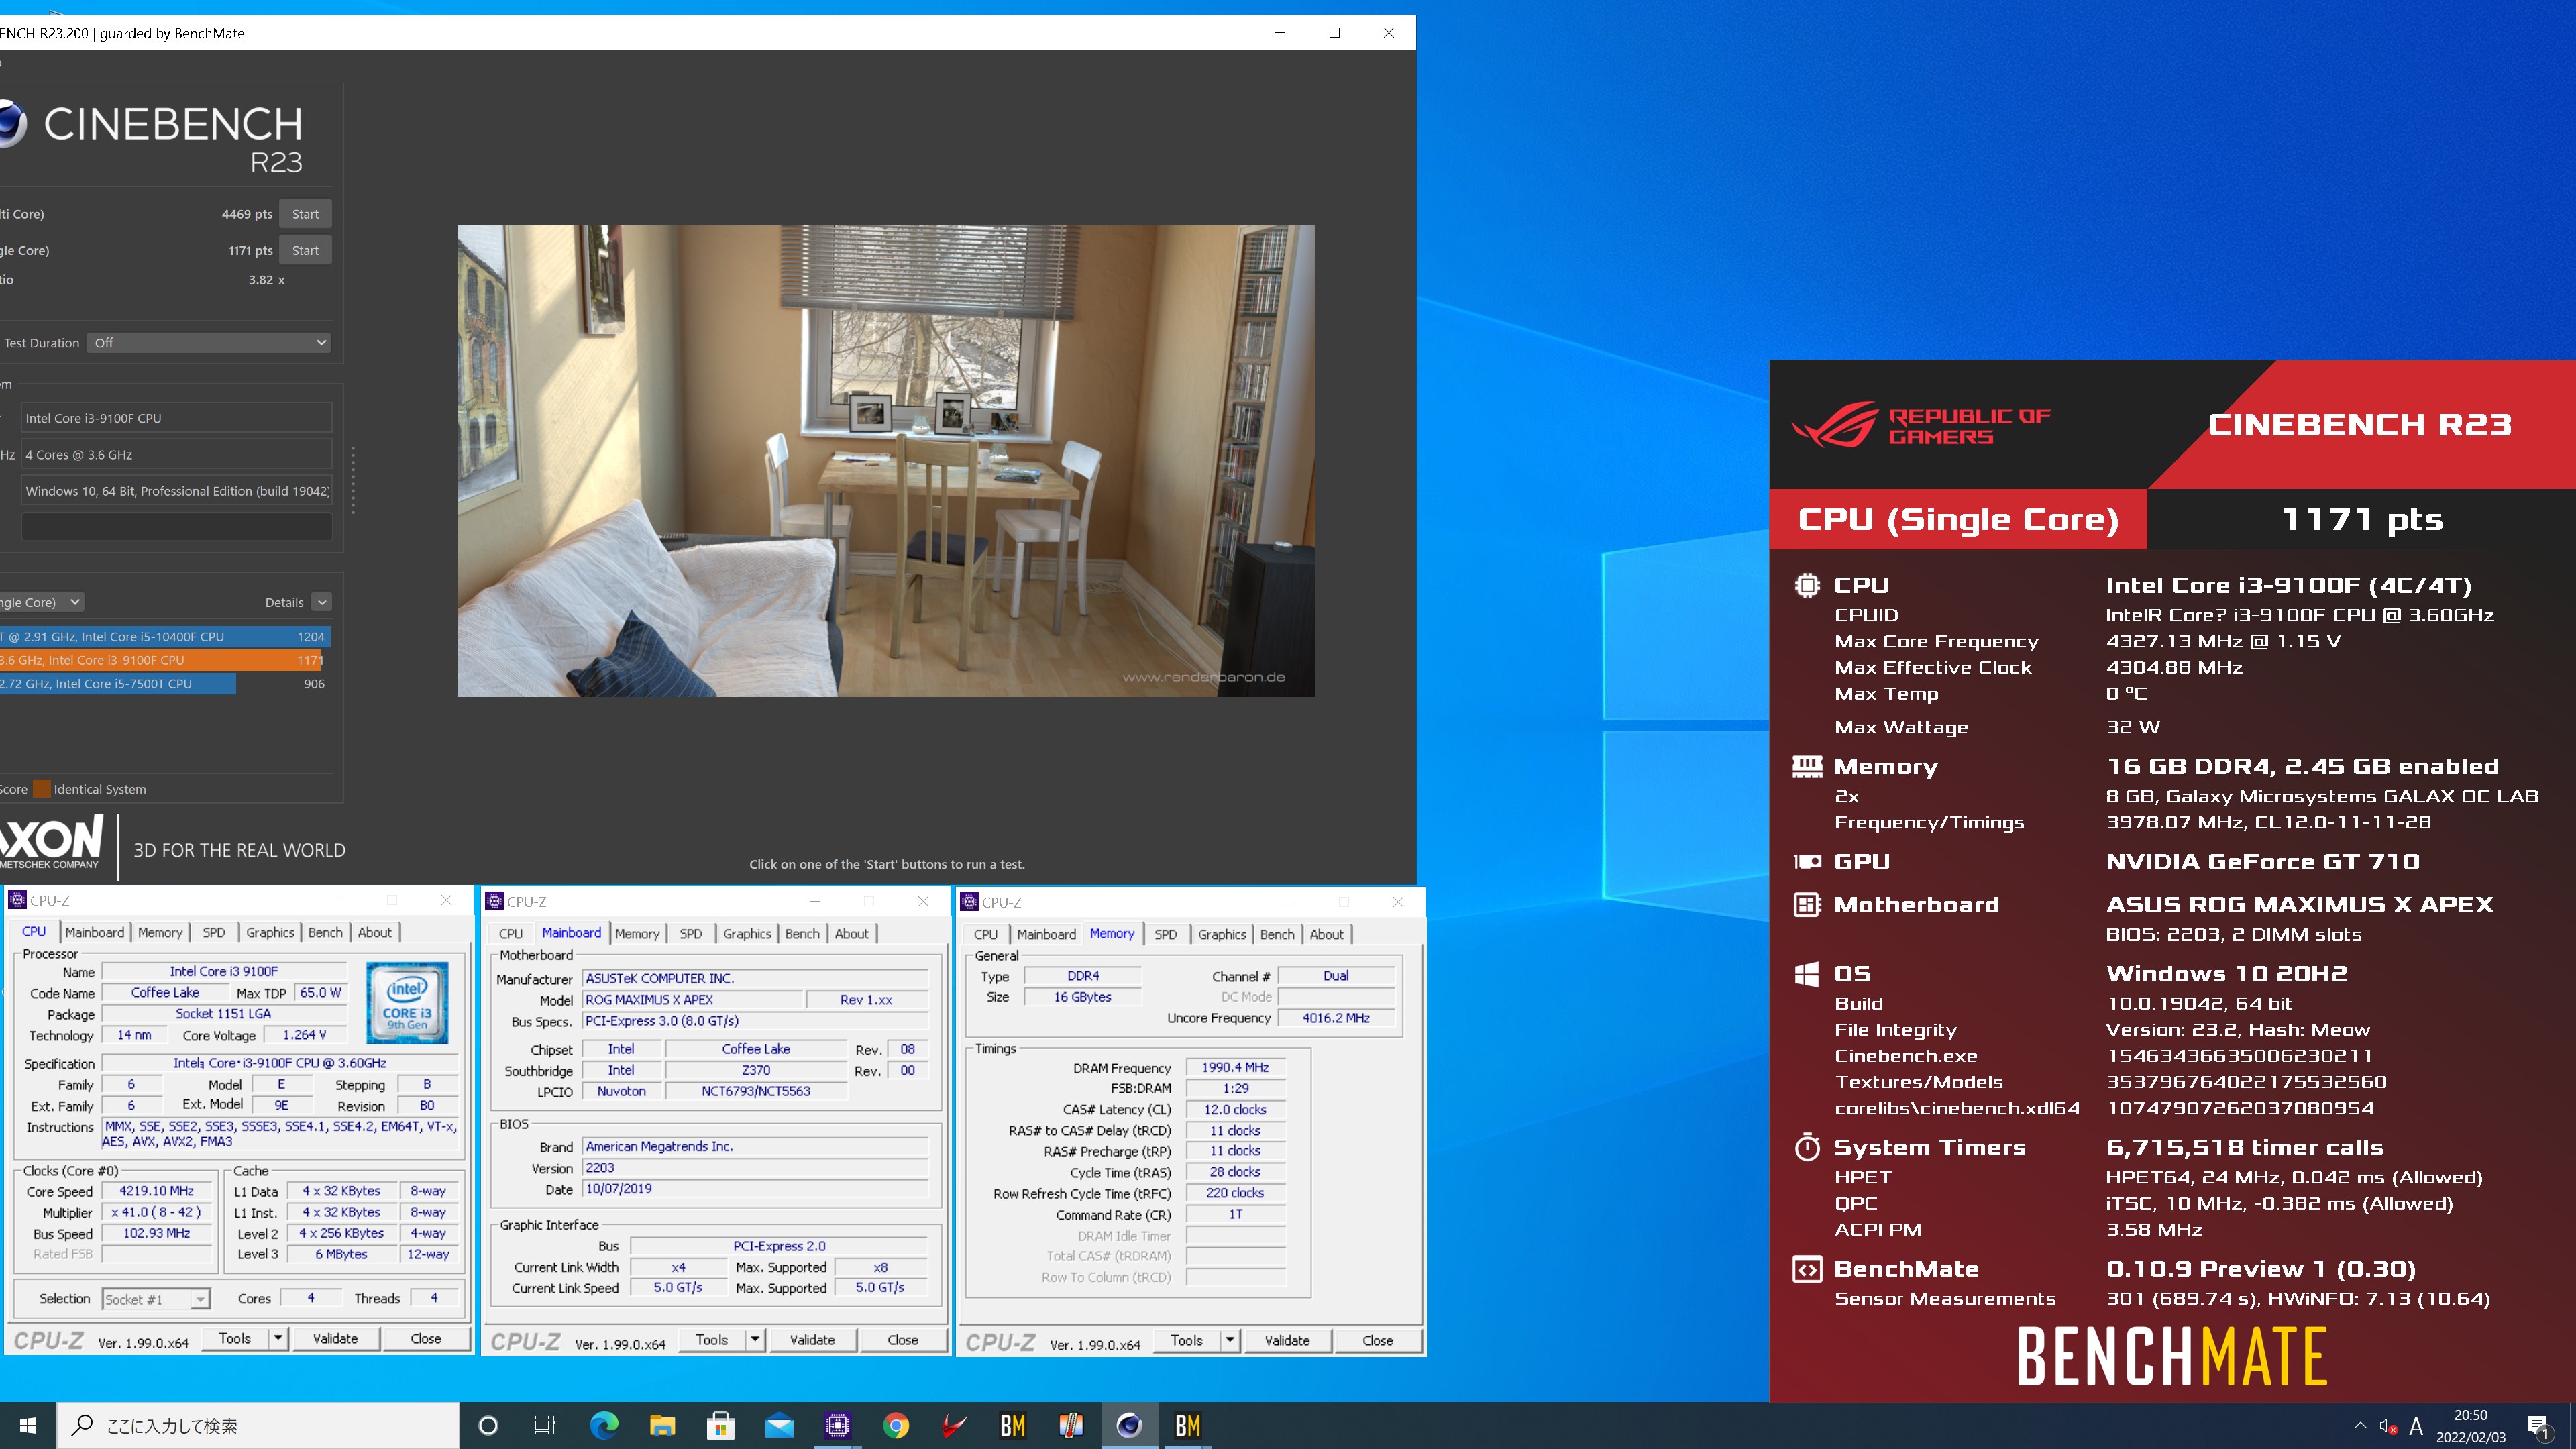Image resolution: width=2576 pixels, height=1449 pixels.
Task: Toggle the IME input mode A indicator
Action: click(x=2416, y=1426)
